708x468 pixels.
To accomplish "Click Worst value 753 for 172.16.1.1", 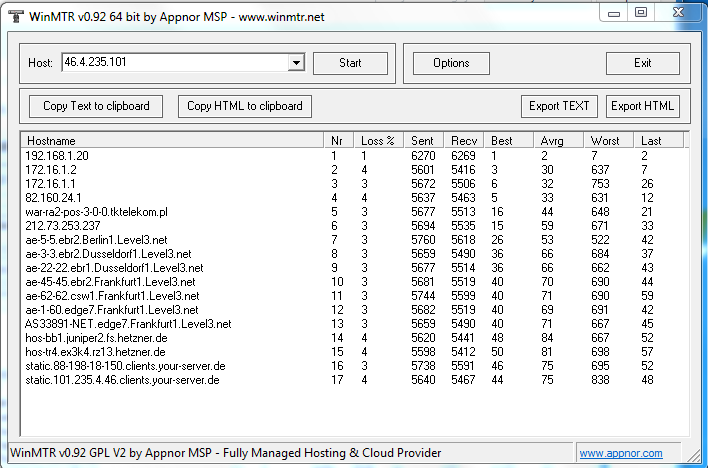I will point(600,184).
